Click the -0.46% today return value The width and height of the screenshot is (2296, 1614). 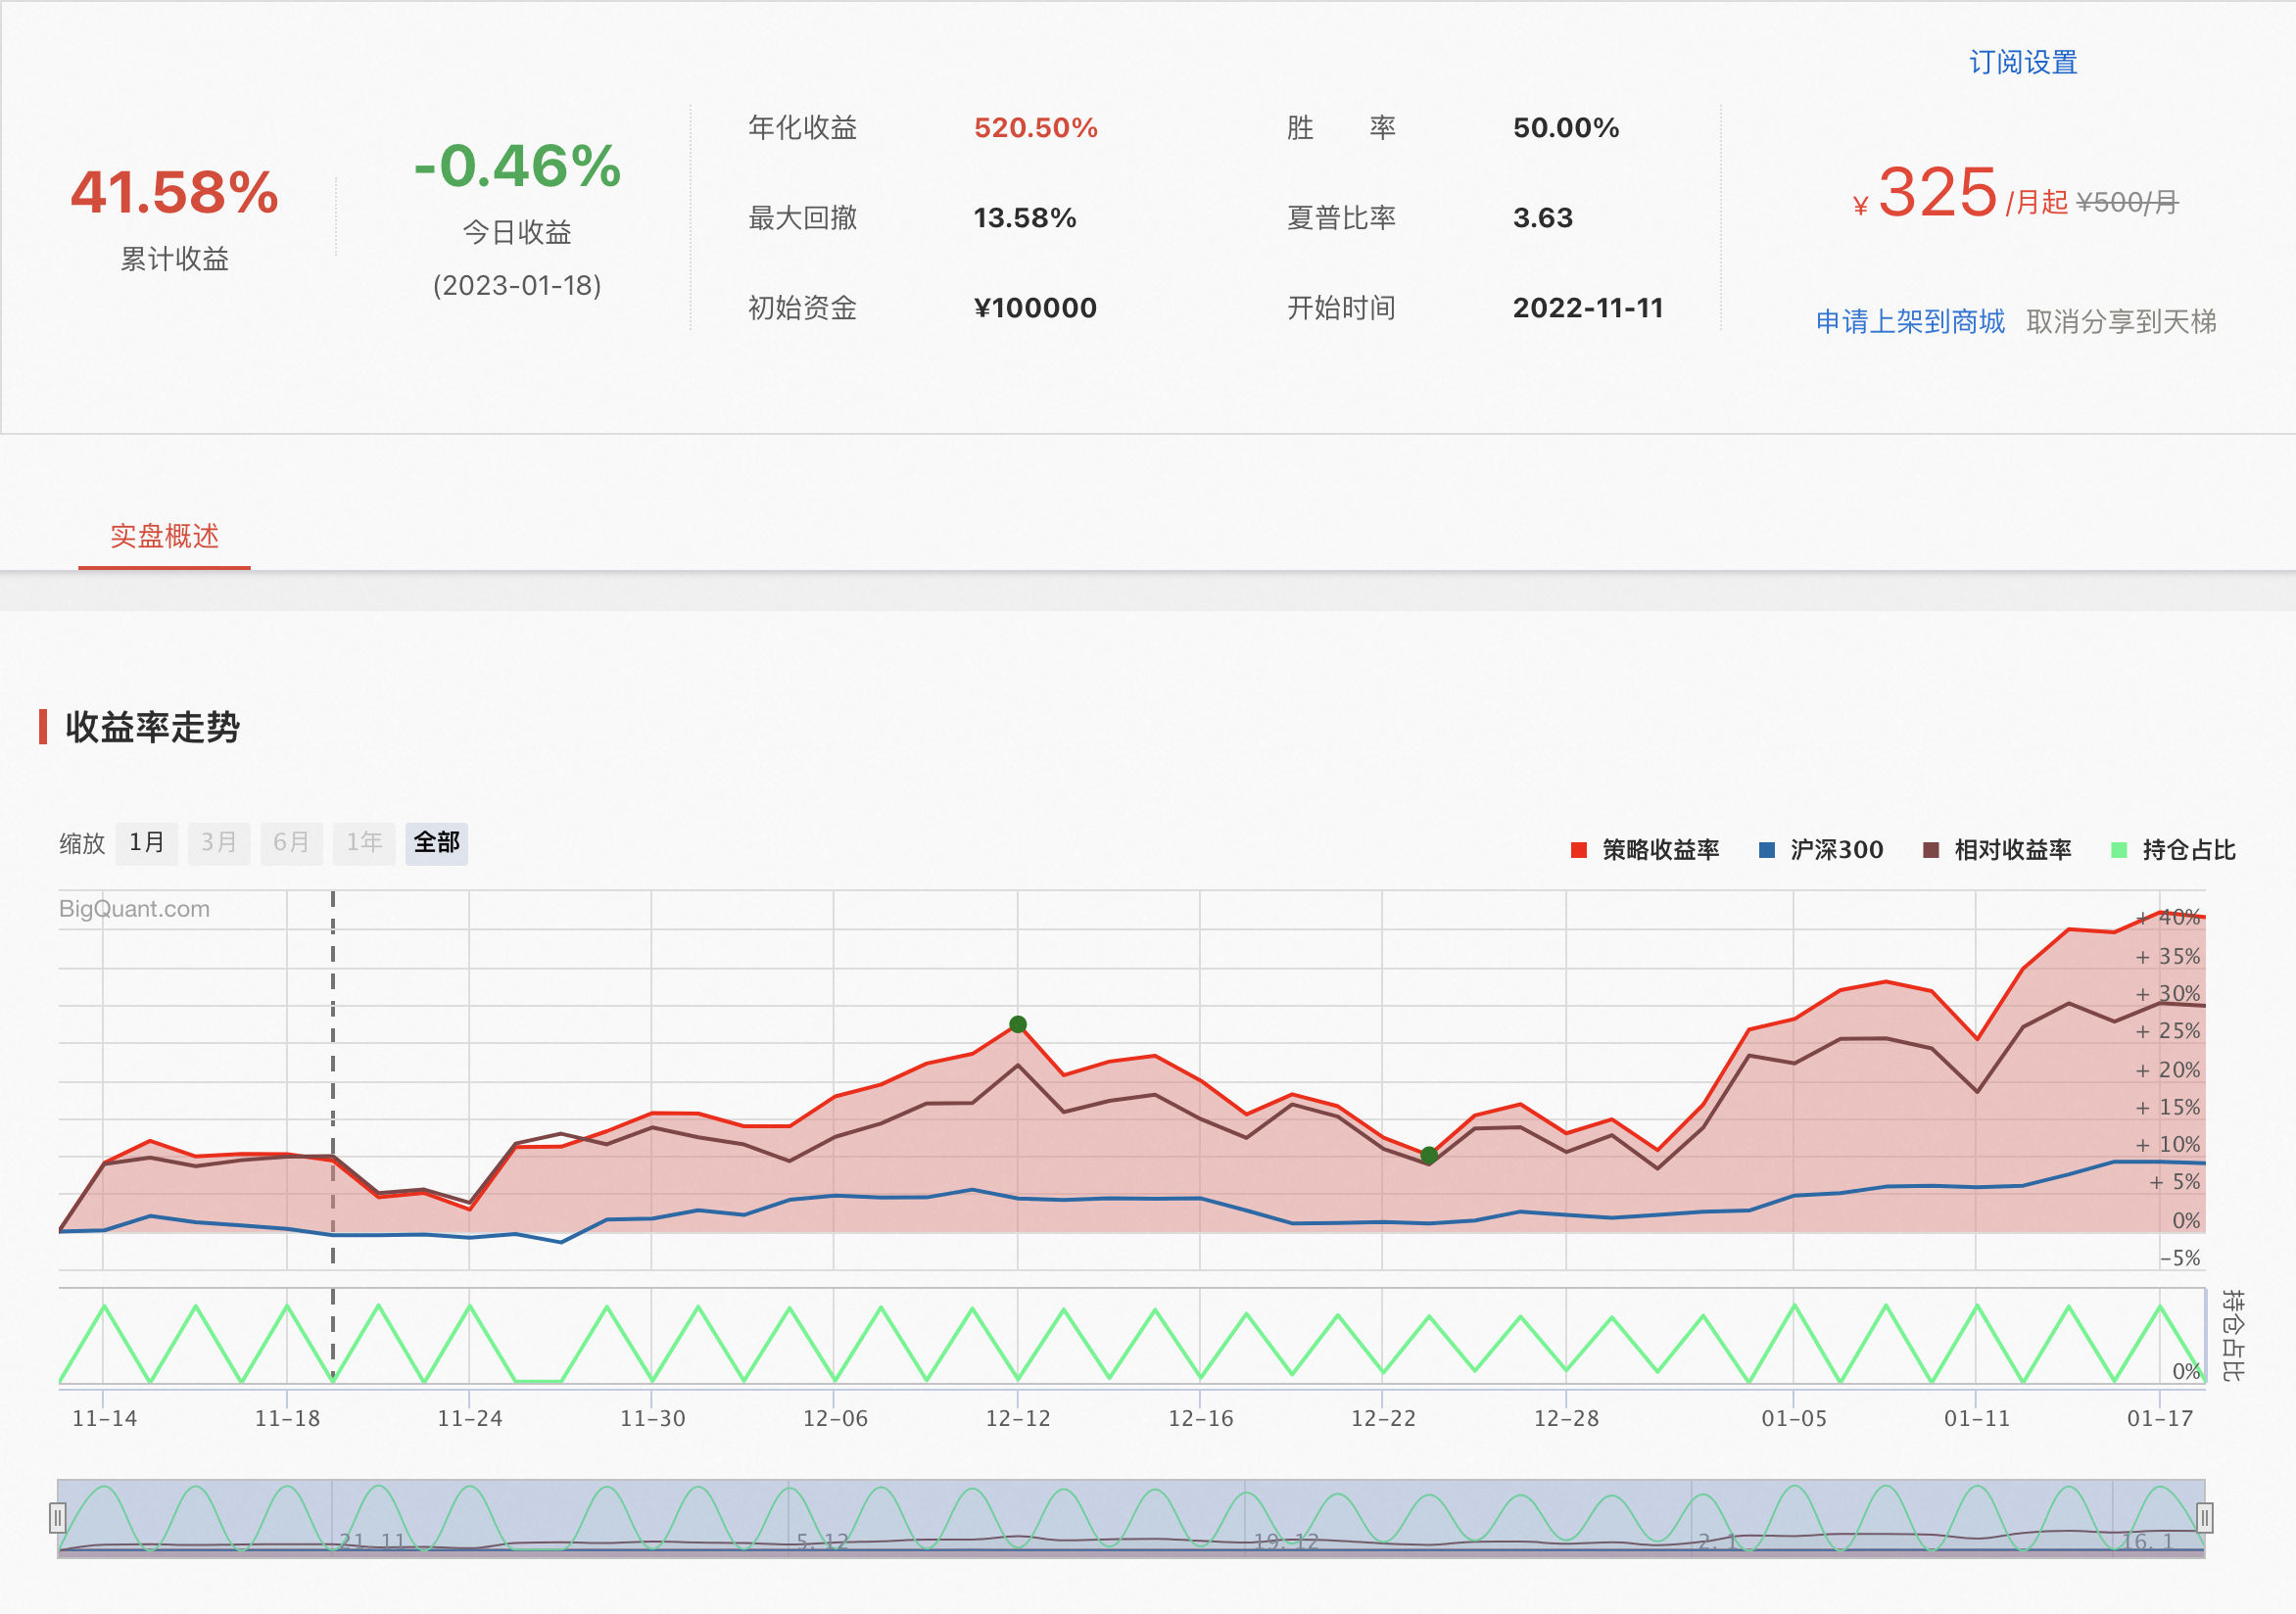[517, 166]
